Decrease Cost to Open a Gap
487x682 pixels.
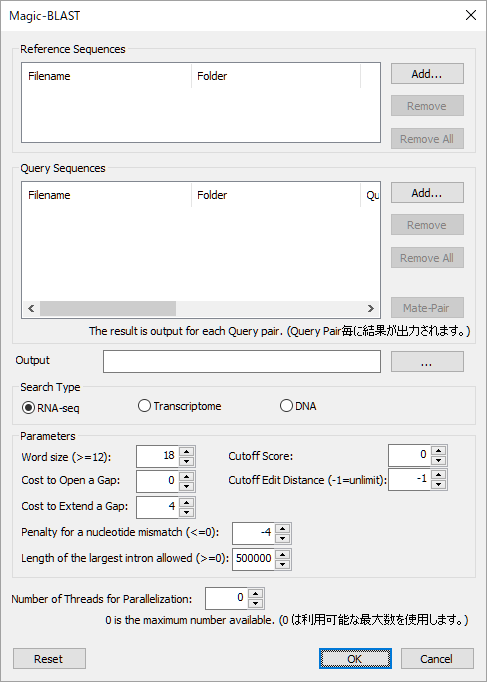click(x=187, y=486)
